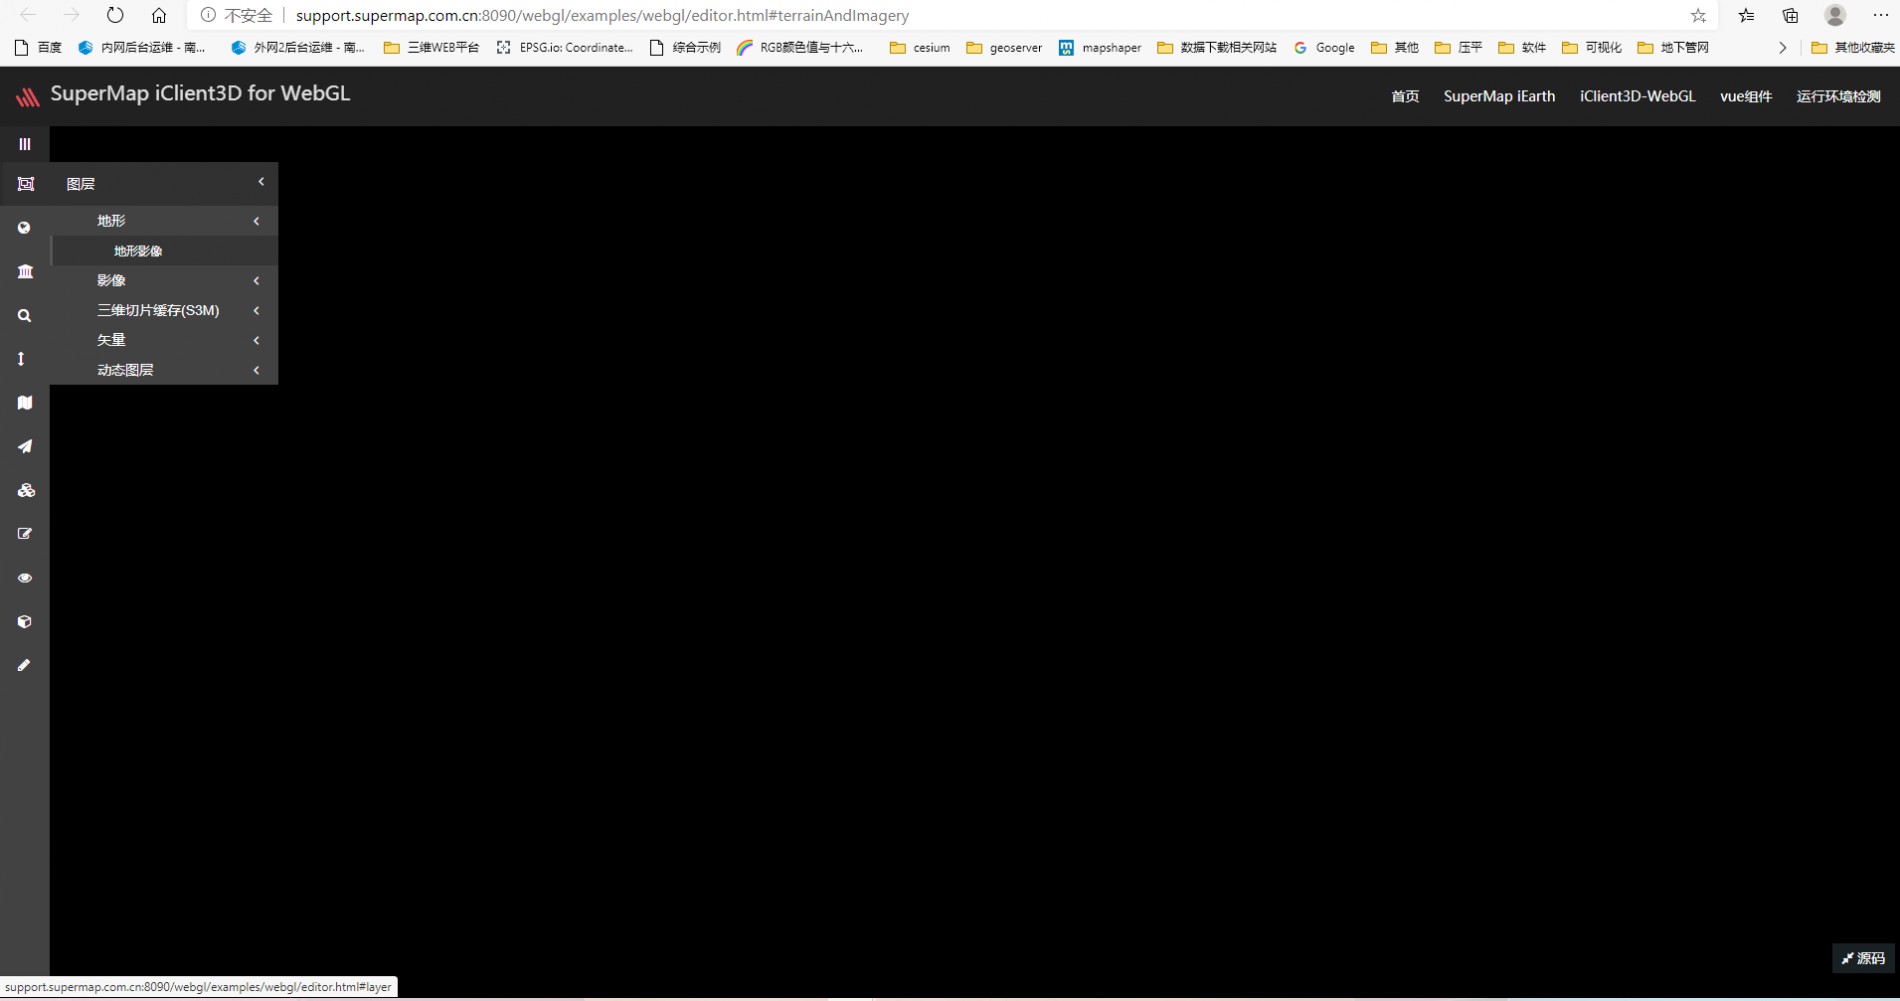
Task: Open the 地形影像 example entry
Action: point(164,251)
